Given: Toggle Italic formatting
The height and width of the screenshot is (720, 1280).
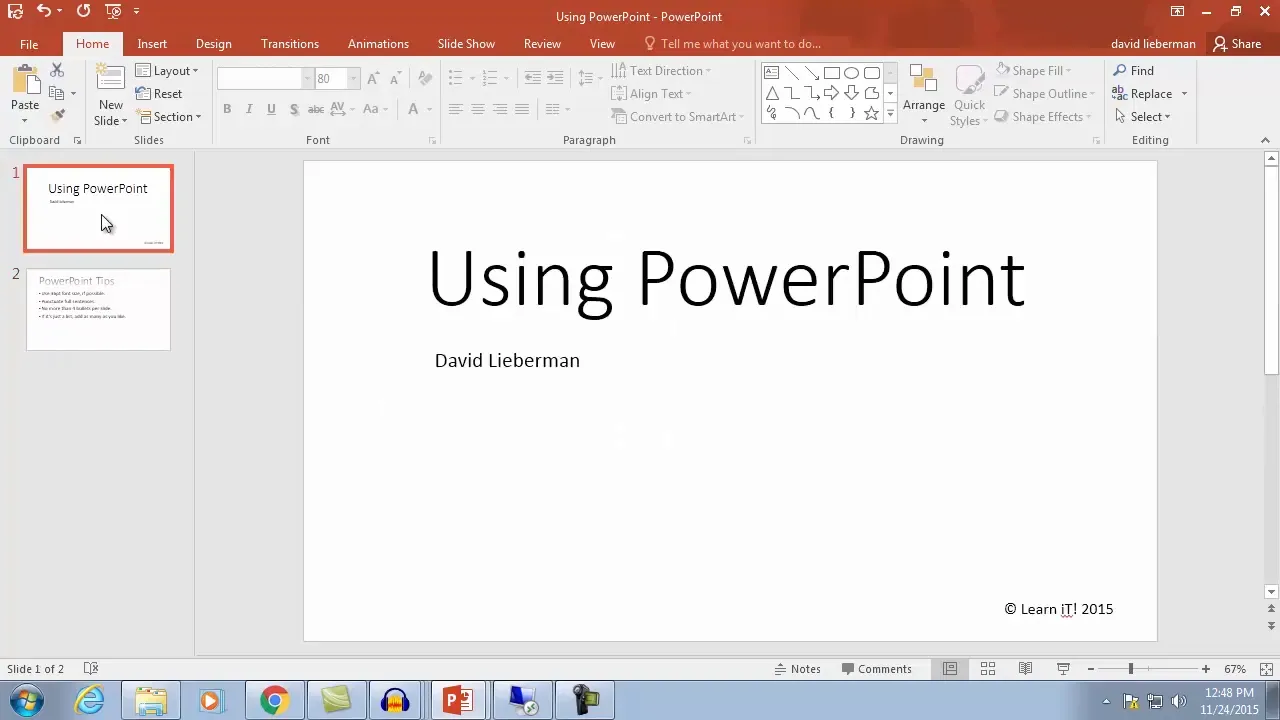Looking at the screenshot, I should point(249,109).
